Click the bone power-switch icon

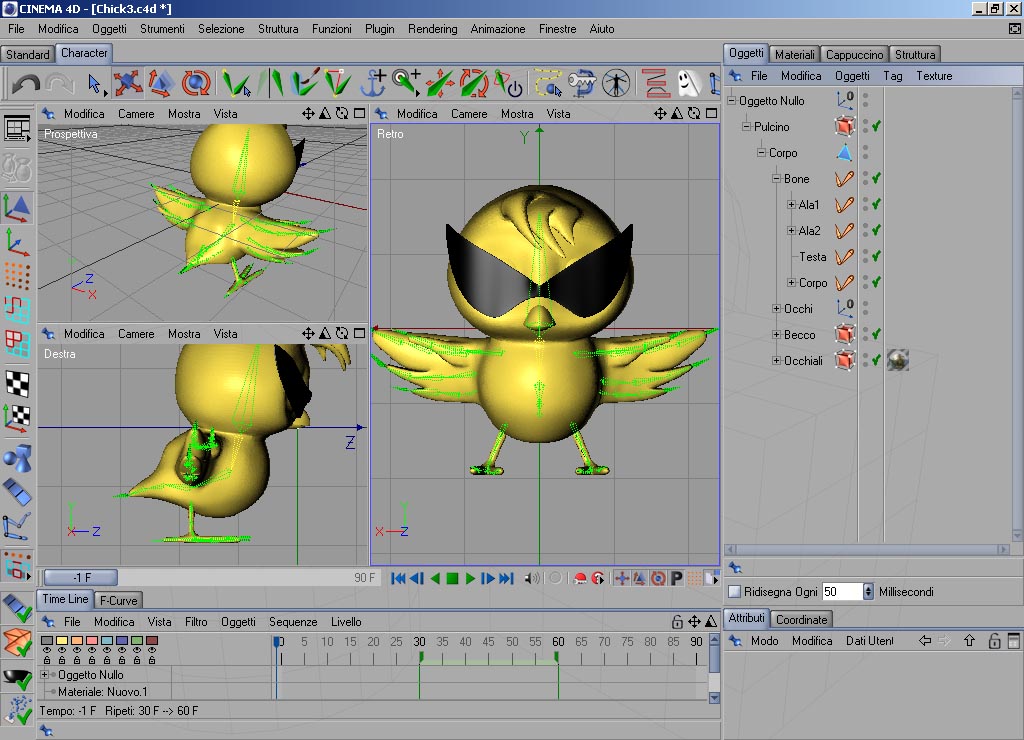click(507, 83)
